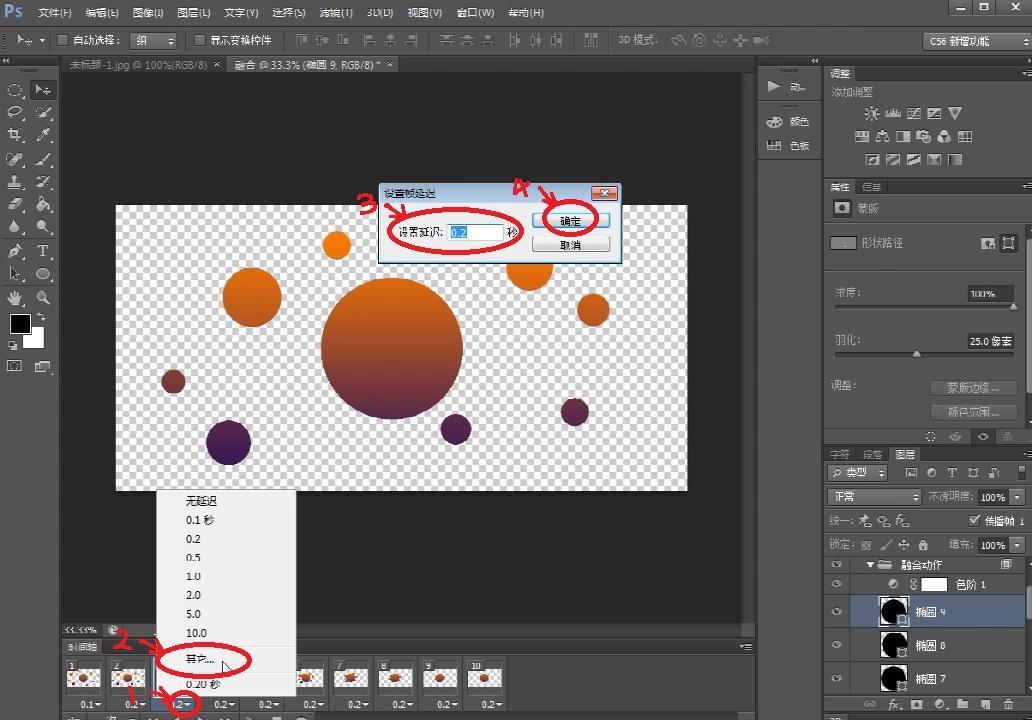1032x720 pixels.
Task: Hide the 椭圆 8 layer
Action: [837, 645]
